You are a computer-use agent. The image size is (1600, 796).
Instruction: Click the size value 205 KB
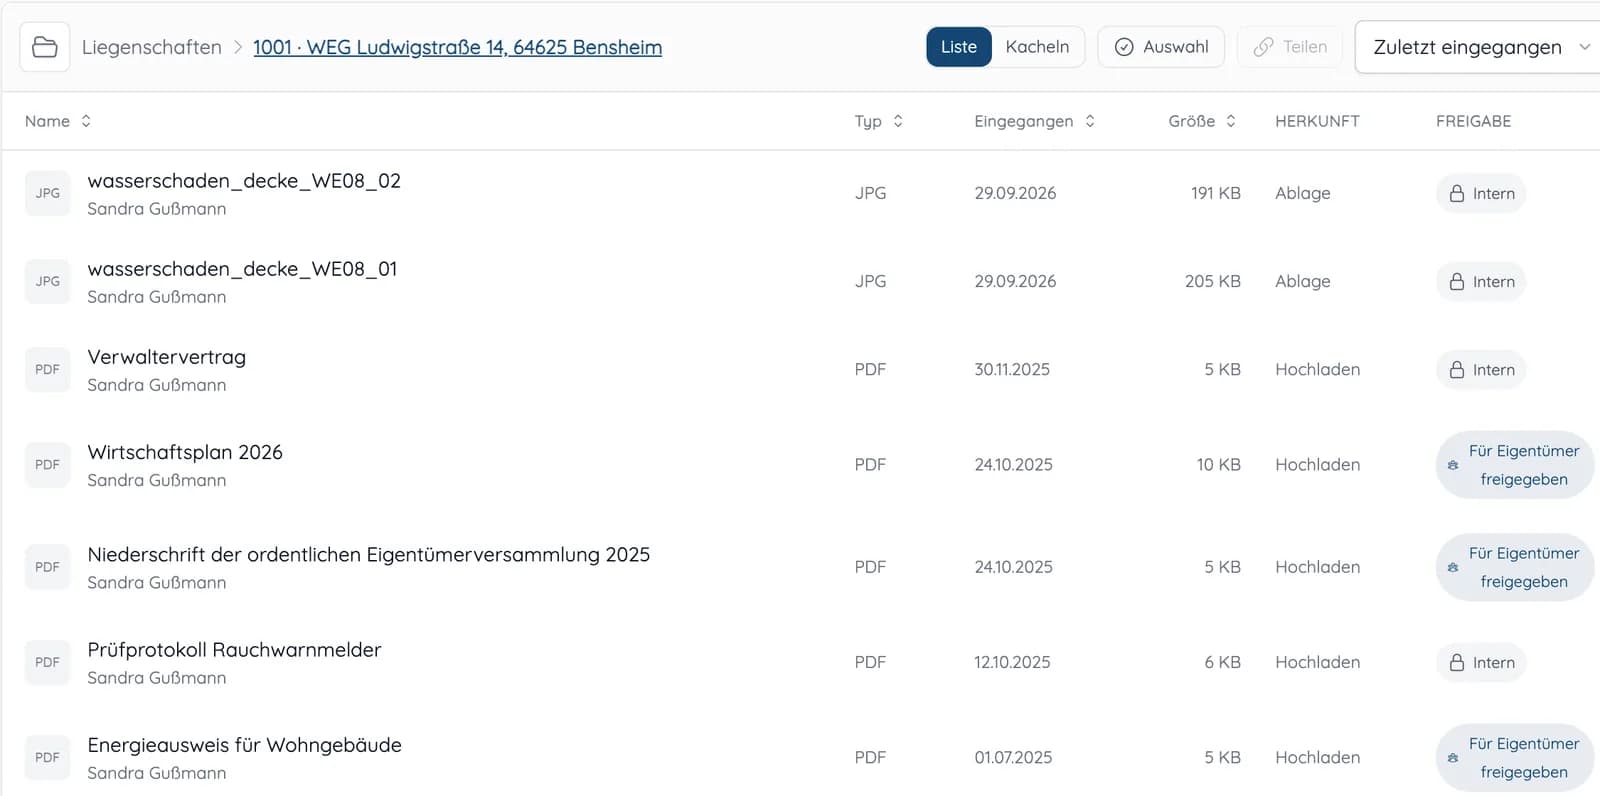point(1212,282)
